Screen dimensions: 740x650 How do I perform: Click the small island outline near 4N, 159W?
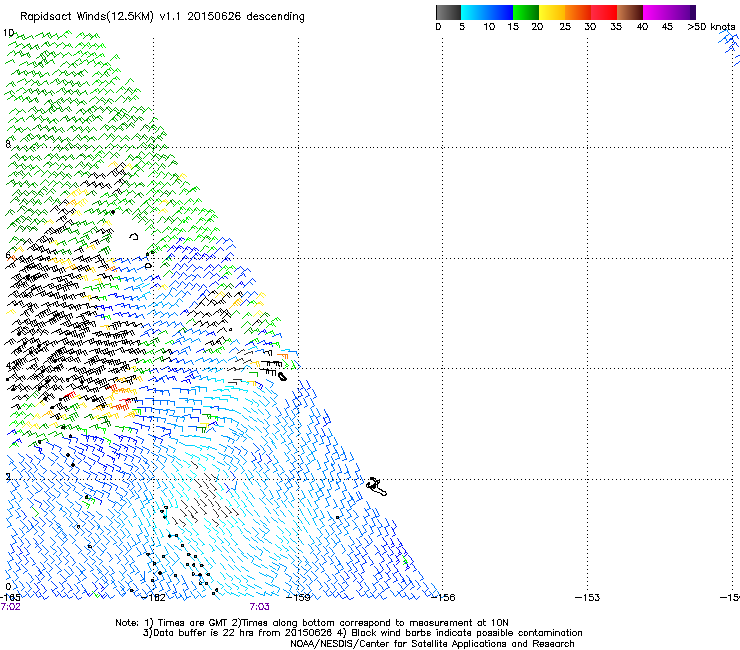pos(282,377)
